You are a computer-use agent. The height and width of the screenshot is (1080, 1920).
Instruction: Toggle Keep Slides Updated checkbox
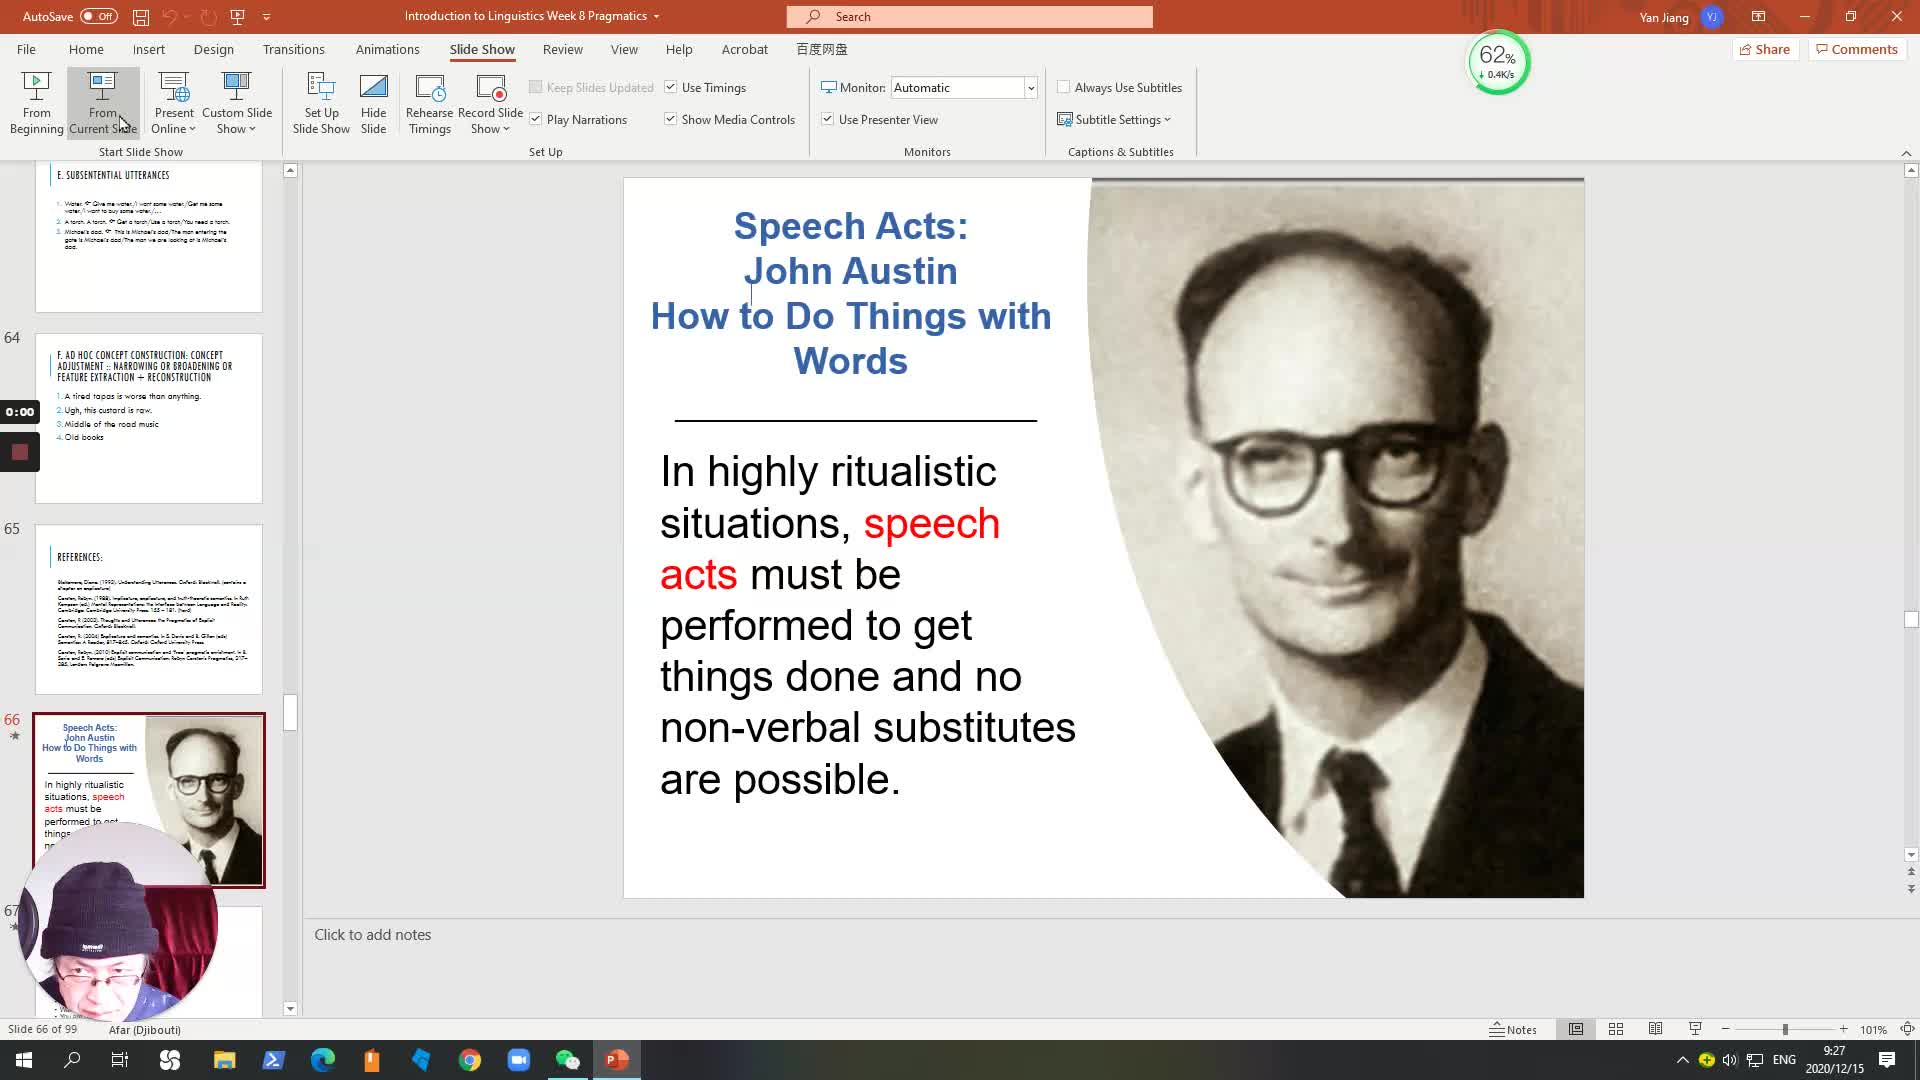[536, 87]
